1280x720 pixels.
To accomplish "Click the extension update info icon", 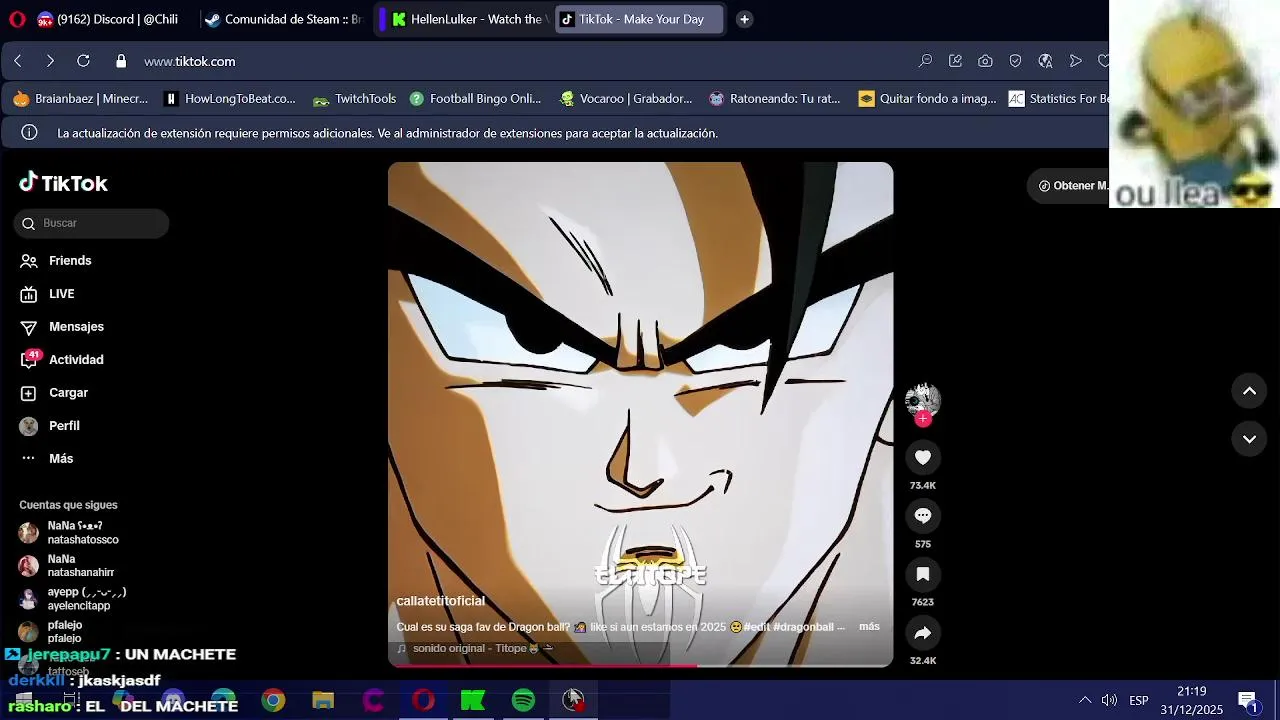I will point(30,133).
